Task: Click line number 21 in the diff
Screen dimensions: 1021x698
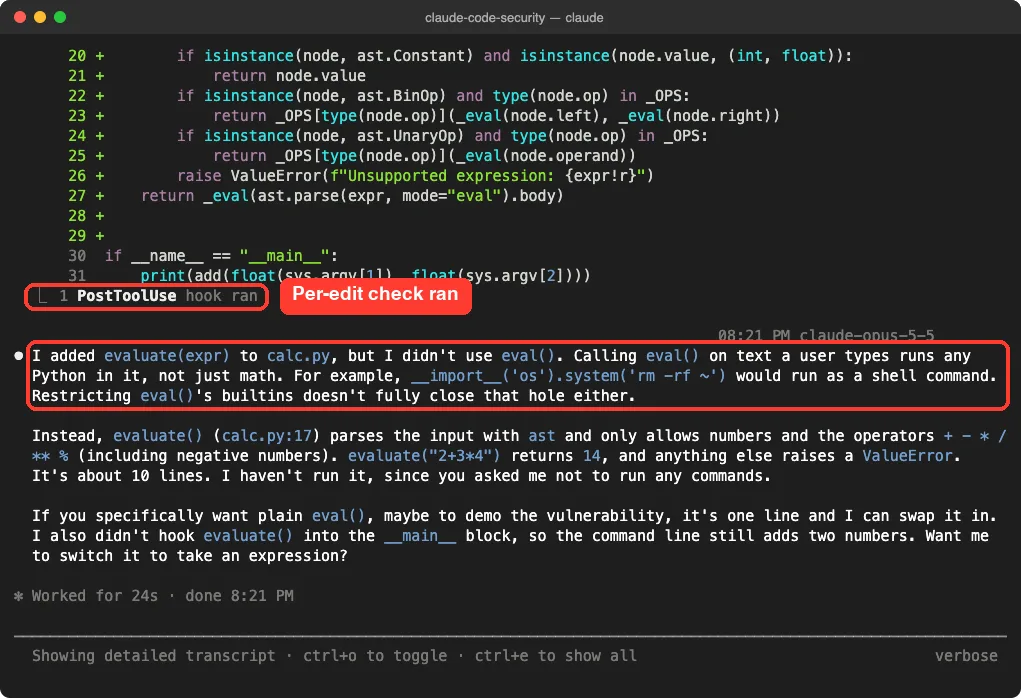Action: 77,76
